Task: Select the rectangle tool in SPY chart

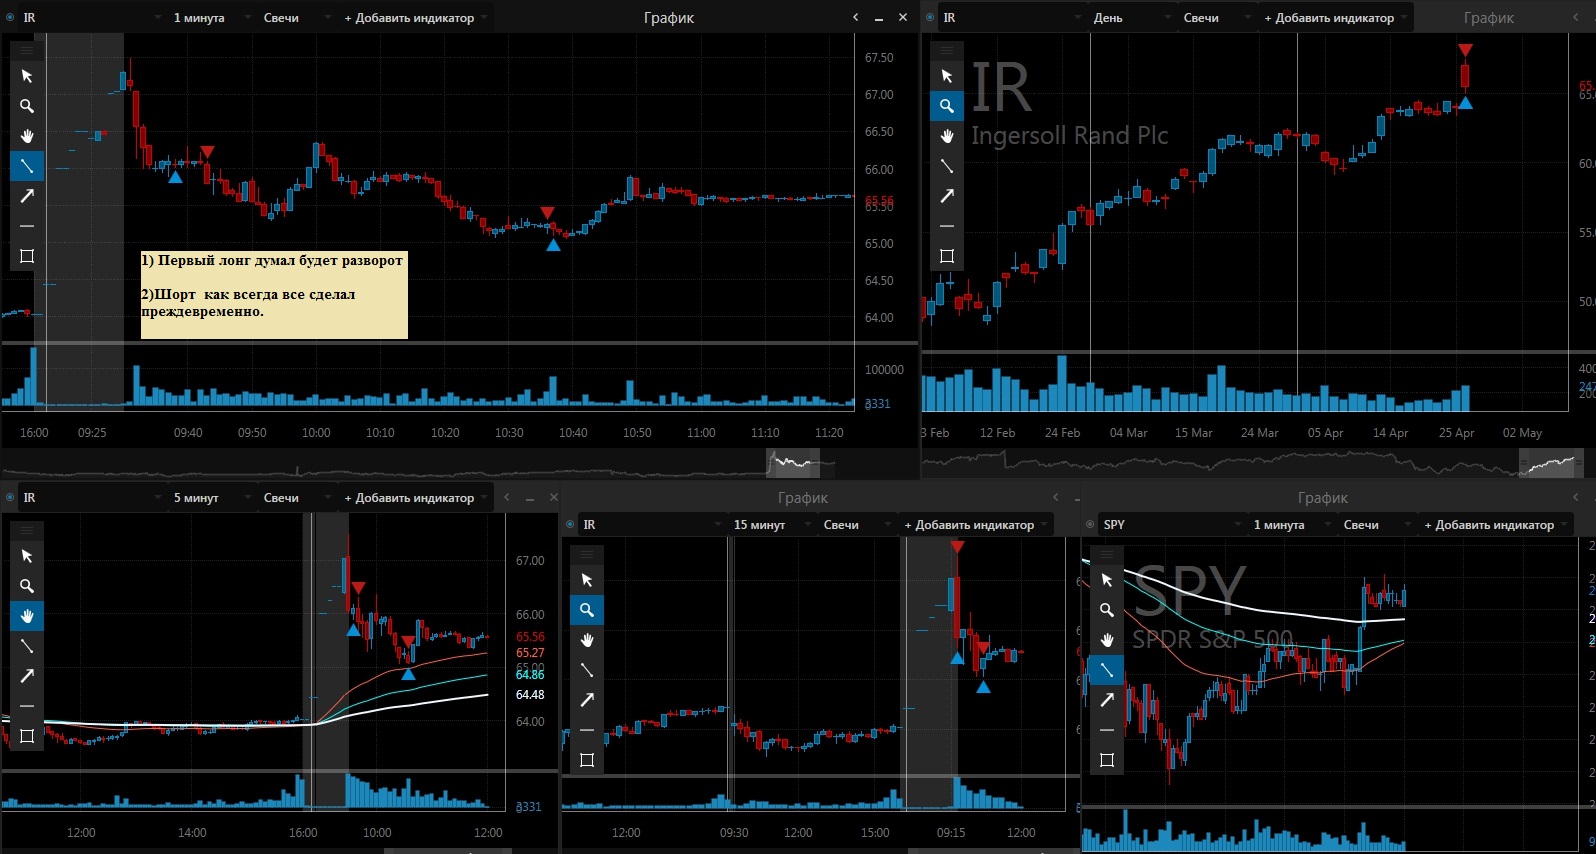Action: pyautogui.click(x=1107, y=760)
